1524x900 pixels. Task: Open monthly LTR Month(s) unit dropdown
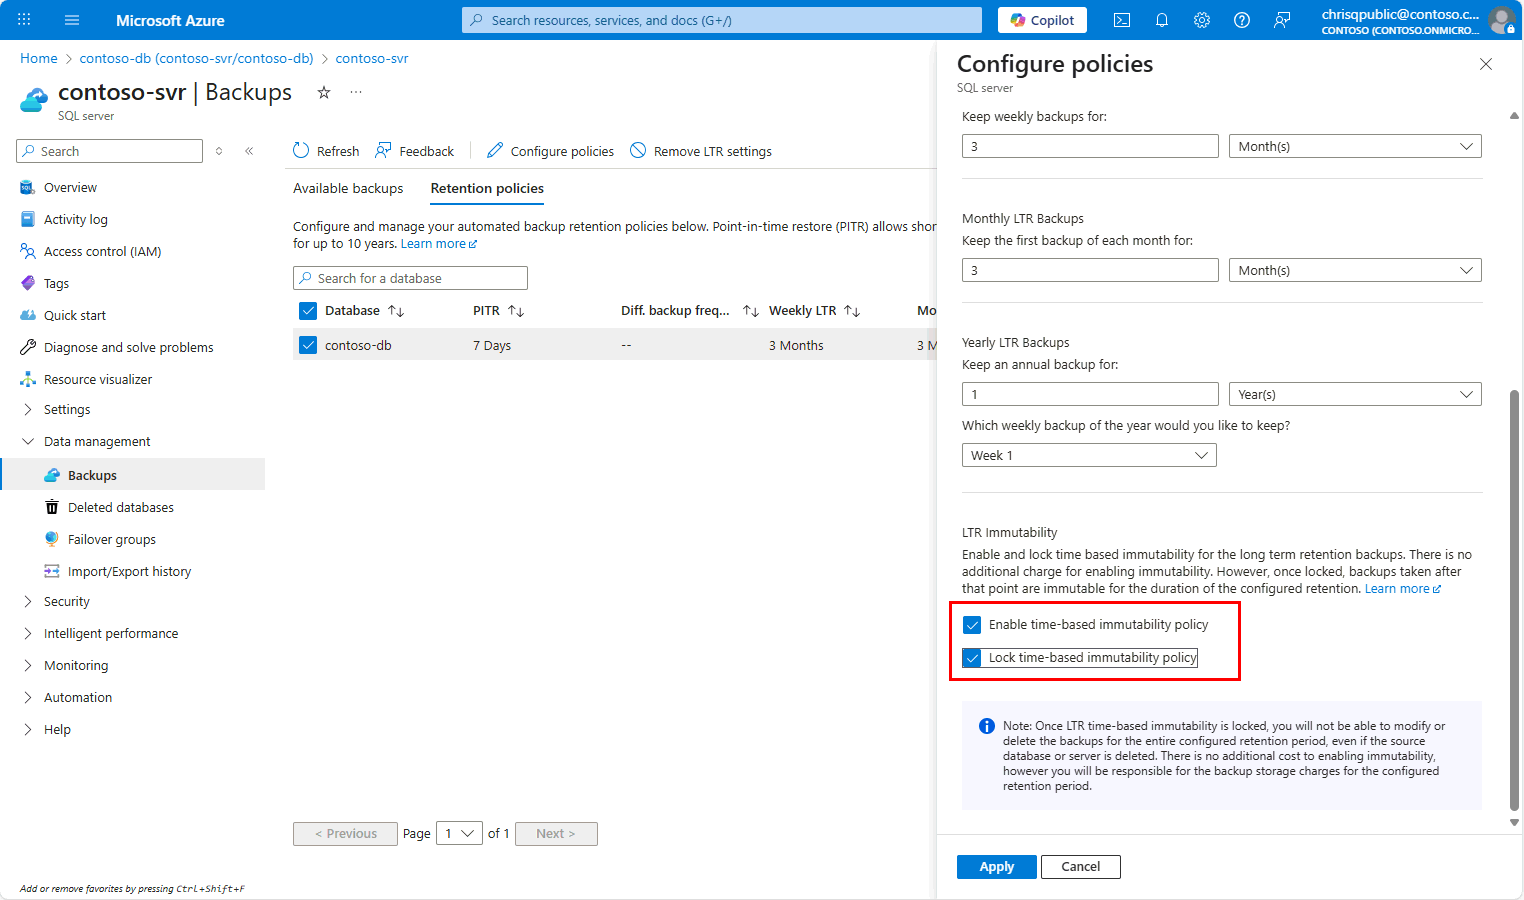[x=1355, y=270]
